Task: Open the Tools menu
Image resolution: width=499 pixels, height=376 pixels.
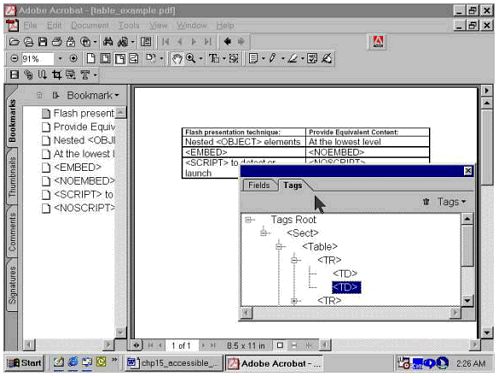Action: (x=129, y=26)
